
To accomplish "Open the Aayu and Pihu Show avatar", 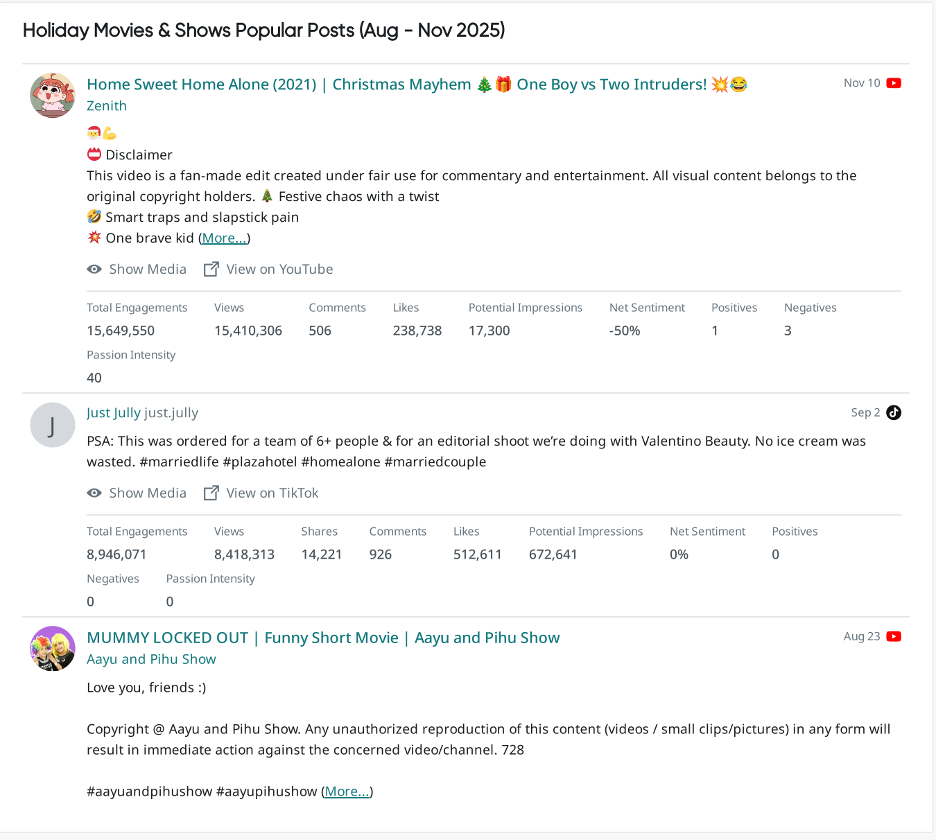I will (x=52, y=648).
